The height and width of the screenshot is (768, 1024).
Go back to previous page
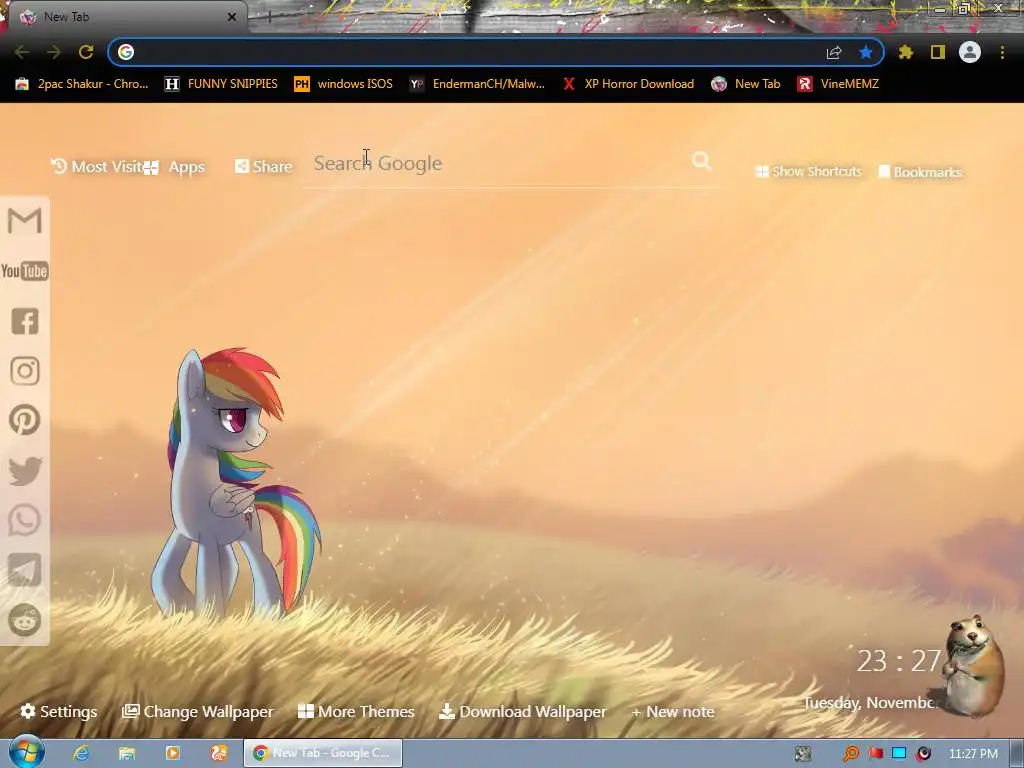click(x=22, y=52)
